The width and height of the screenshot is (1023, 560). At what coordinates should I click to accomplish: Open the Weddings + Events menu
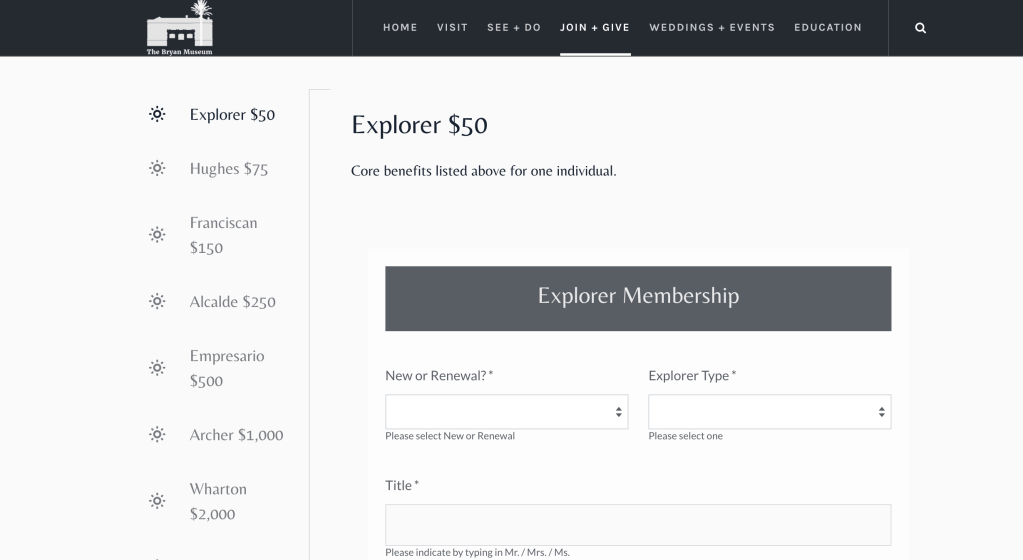click(x=712, y=28)
